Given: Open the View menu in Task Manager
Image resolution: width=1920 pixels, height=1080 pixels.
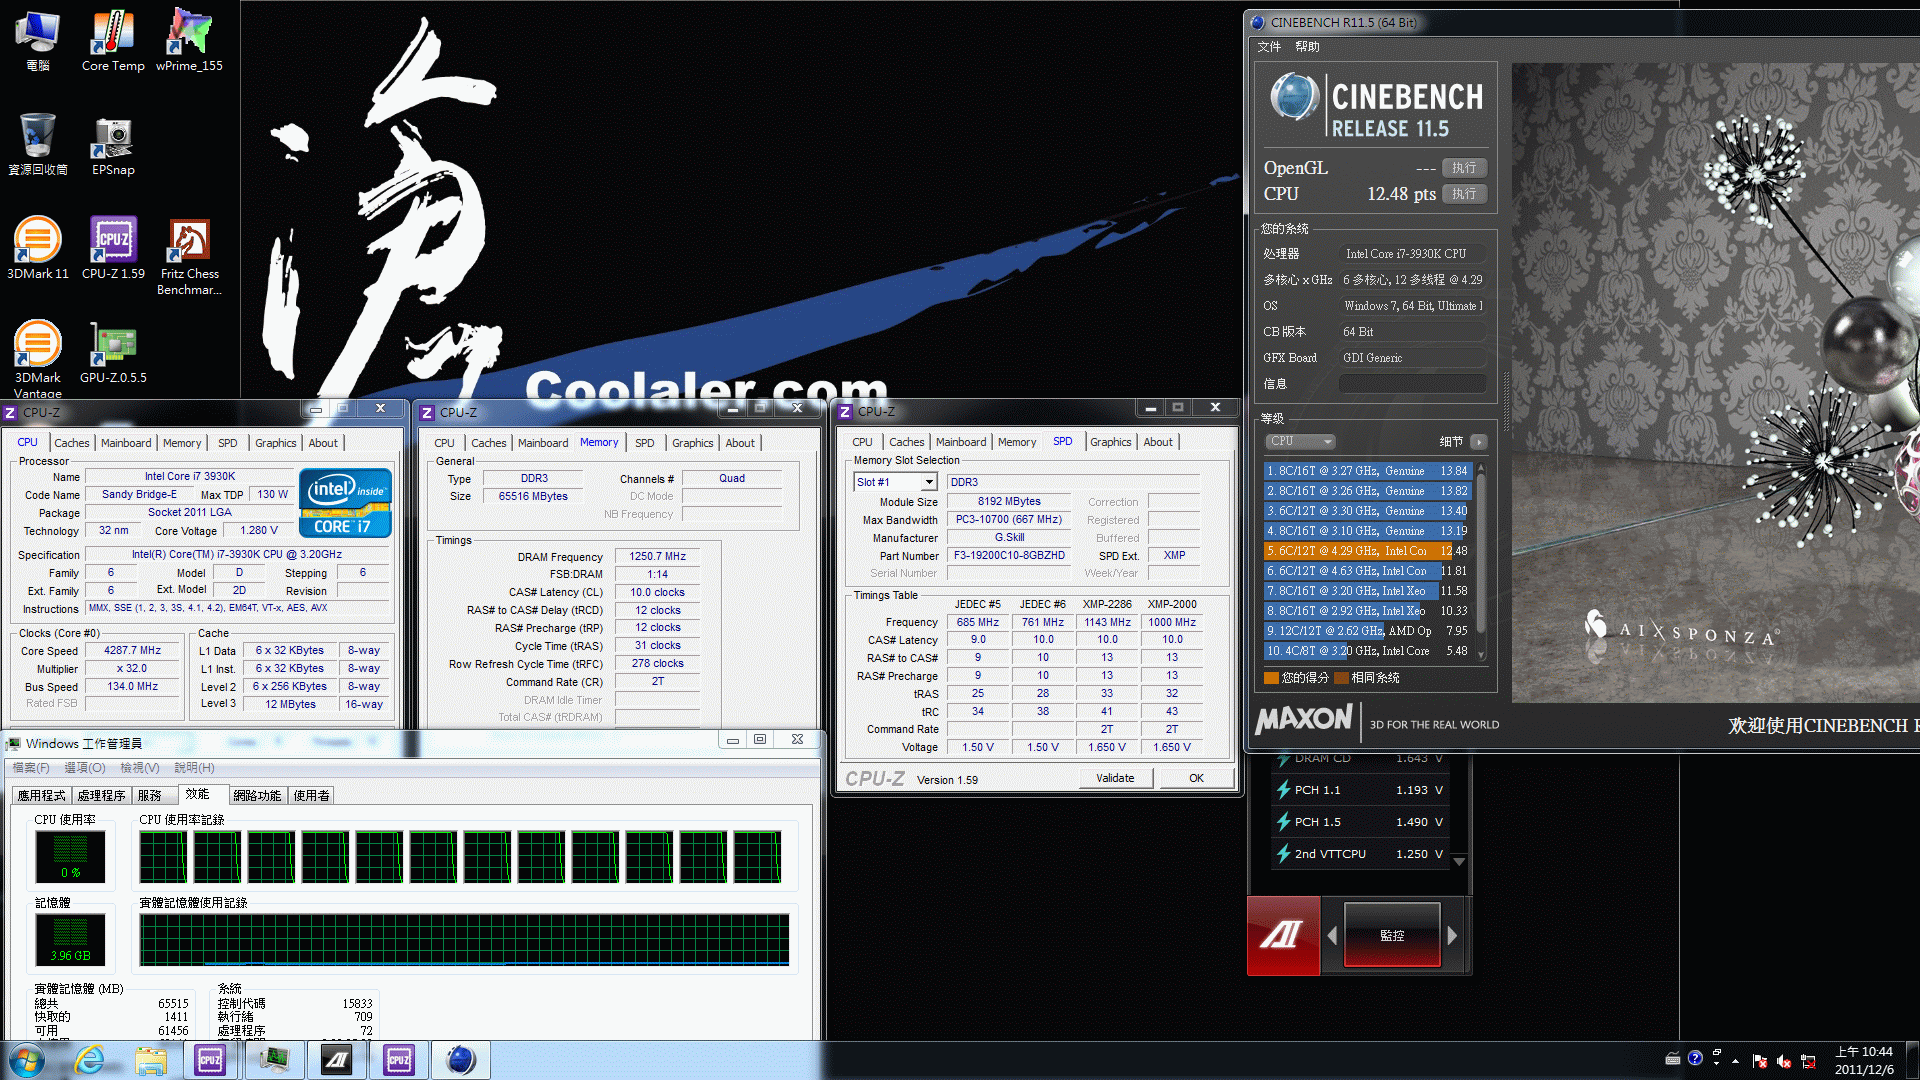Looking at the screenshot, I should (139, 768).
